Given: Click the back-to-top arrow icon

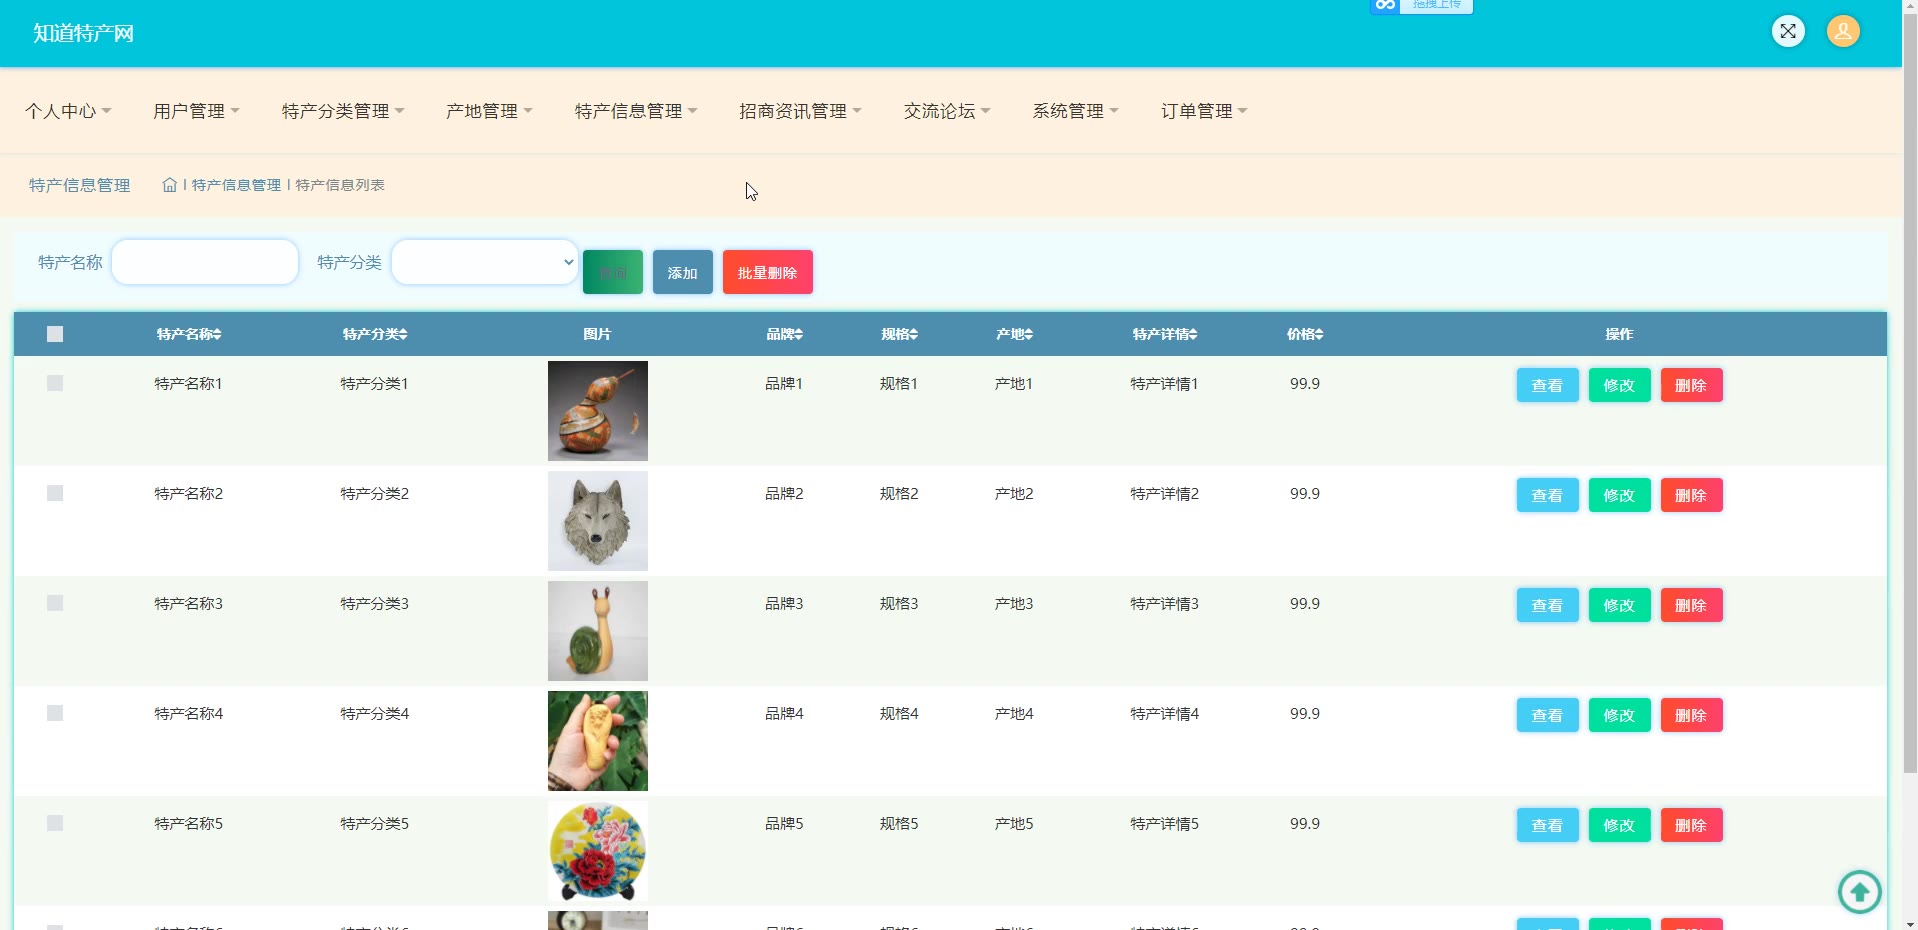Looking at the screenshot, I should (1859, 891).
